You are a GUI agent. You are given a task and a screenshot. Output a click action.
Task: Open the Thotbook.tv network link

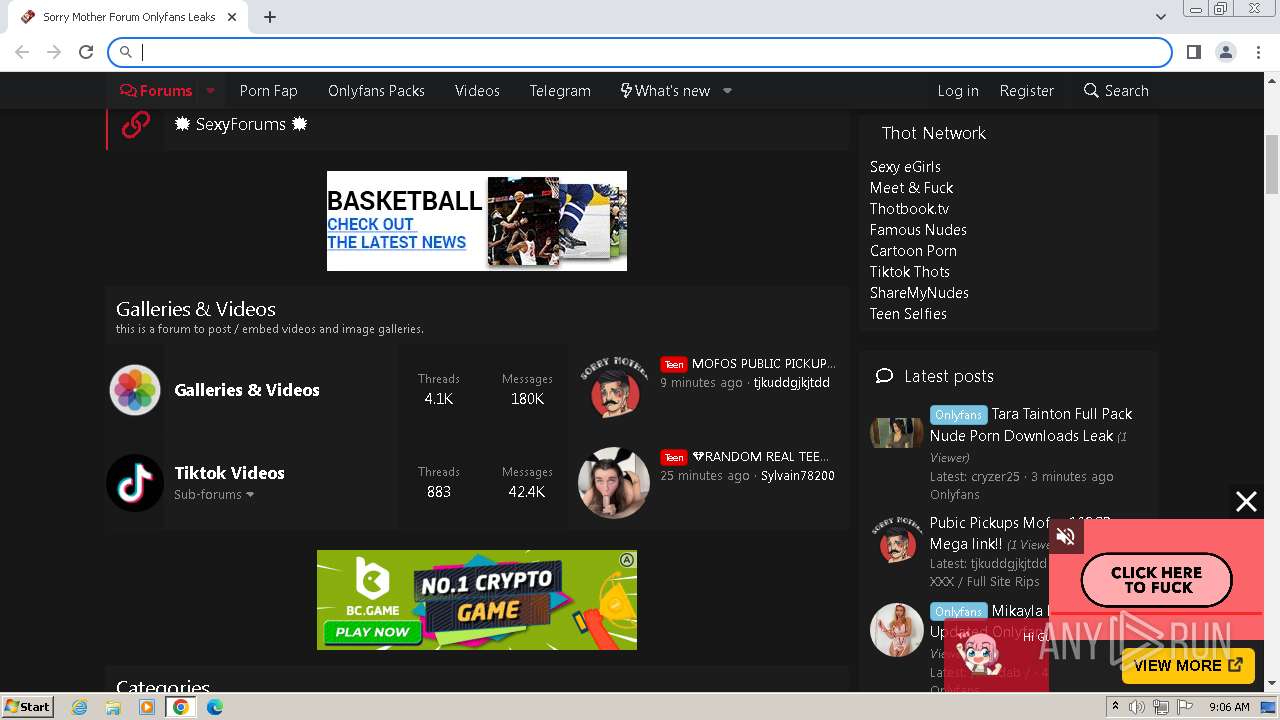[x=909, y=208]
